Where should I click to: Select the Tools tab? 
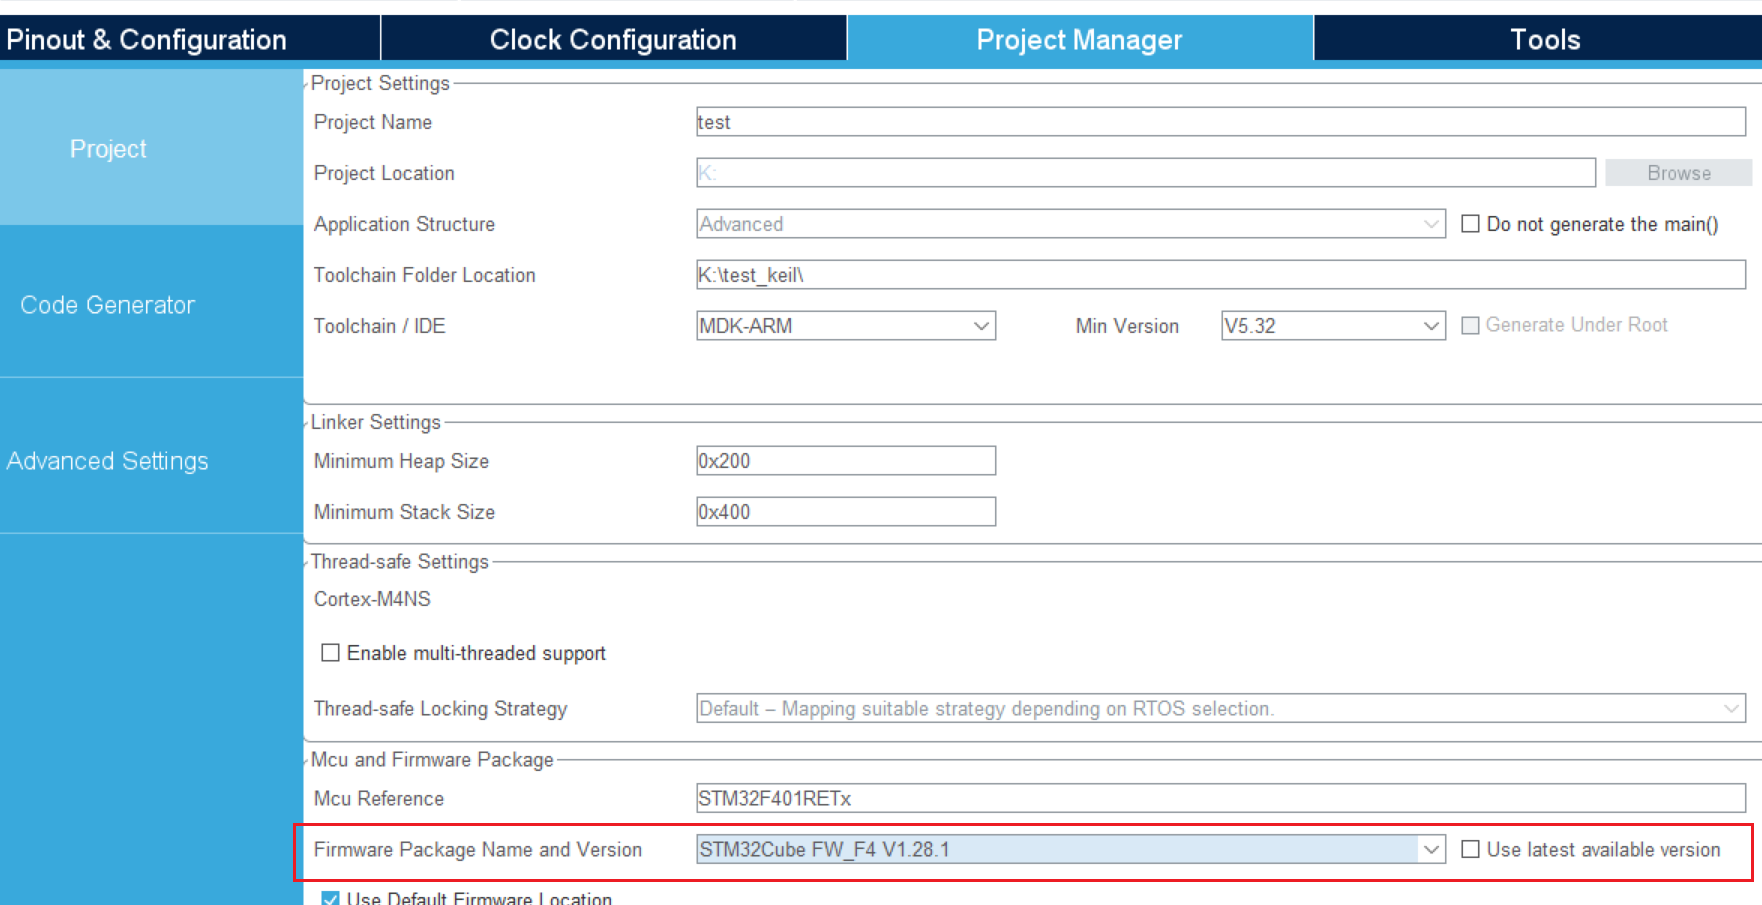tap(1545, 38)
